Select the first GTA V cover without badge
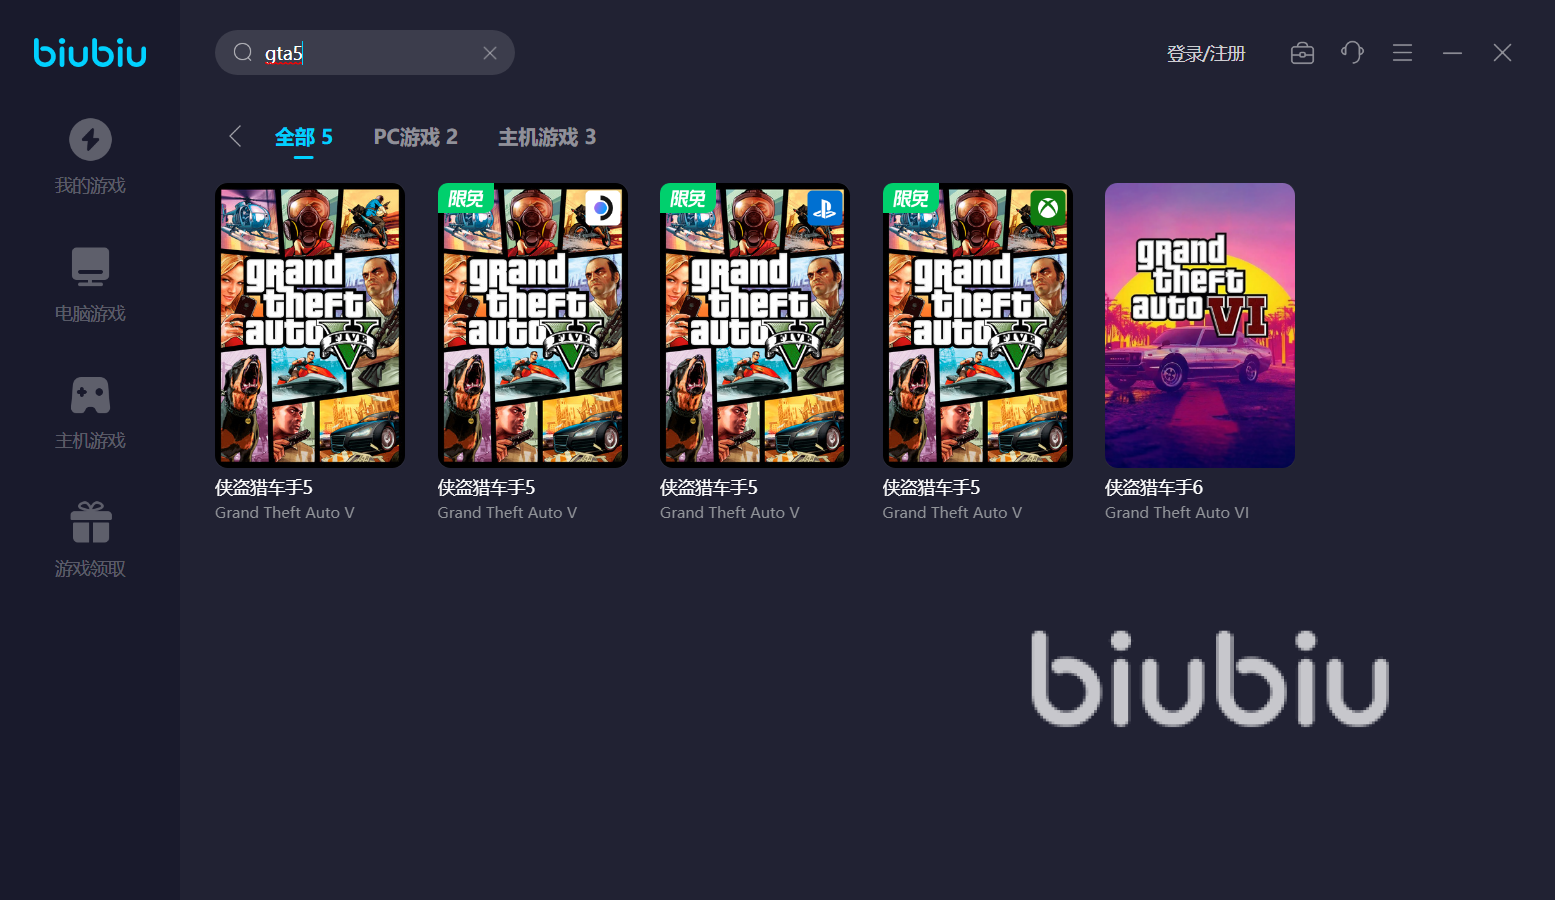The image size is (1555, 900). [310, 325]
